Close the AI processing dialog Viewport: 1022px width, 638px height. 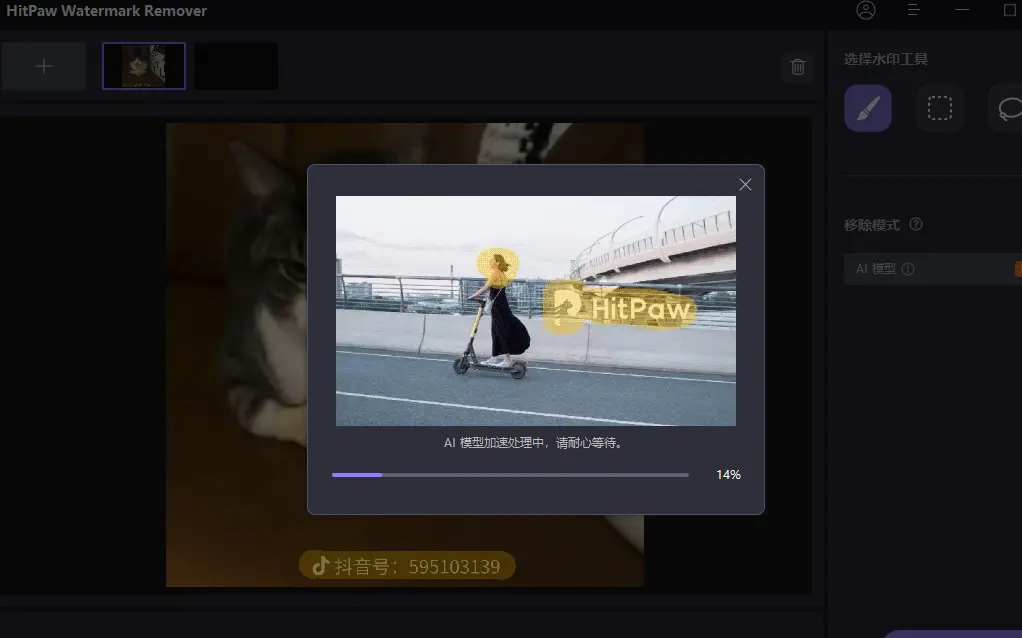pos(745,185)
